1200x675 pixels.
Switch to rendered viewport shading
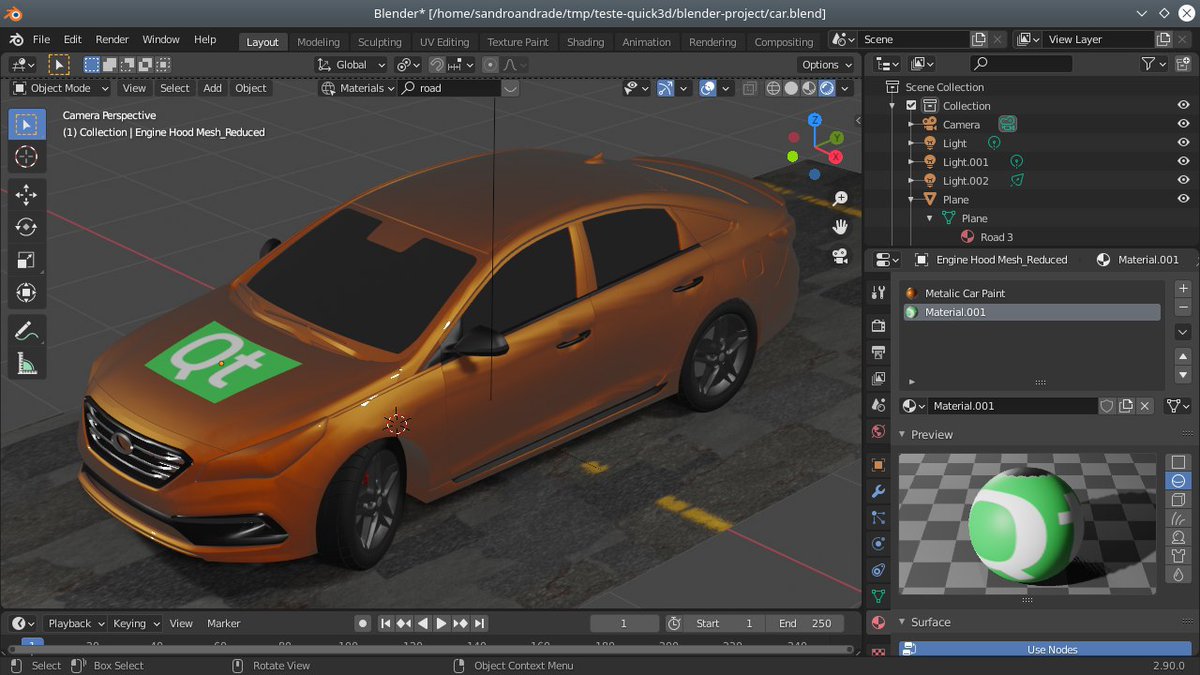pyautogui.click(x=828, y=88)
